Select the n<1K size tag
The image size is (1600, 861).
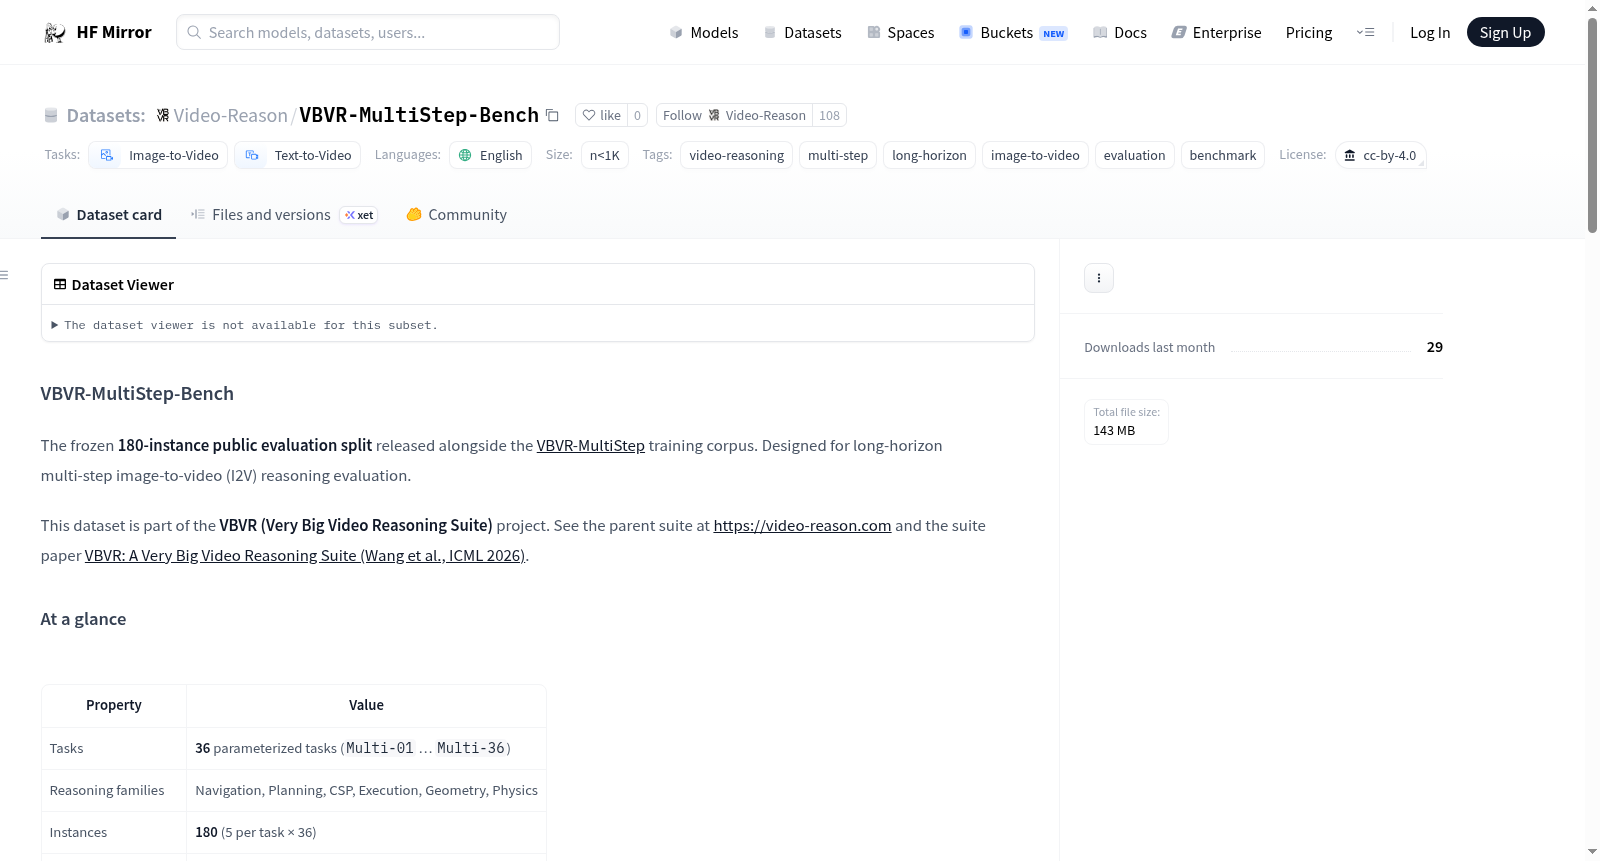(605, 155)
